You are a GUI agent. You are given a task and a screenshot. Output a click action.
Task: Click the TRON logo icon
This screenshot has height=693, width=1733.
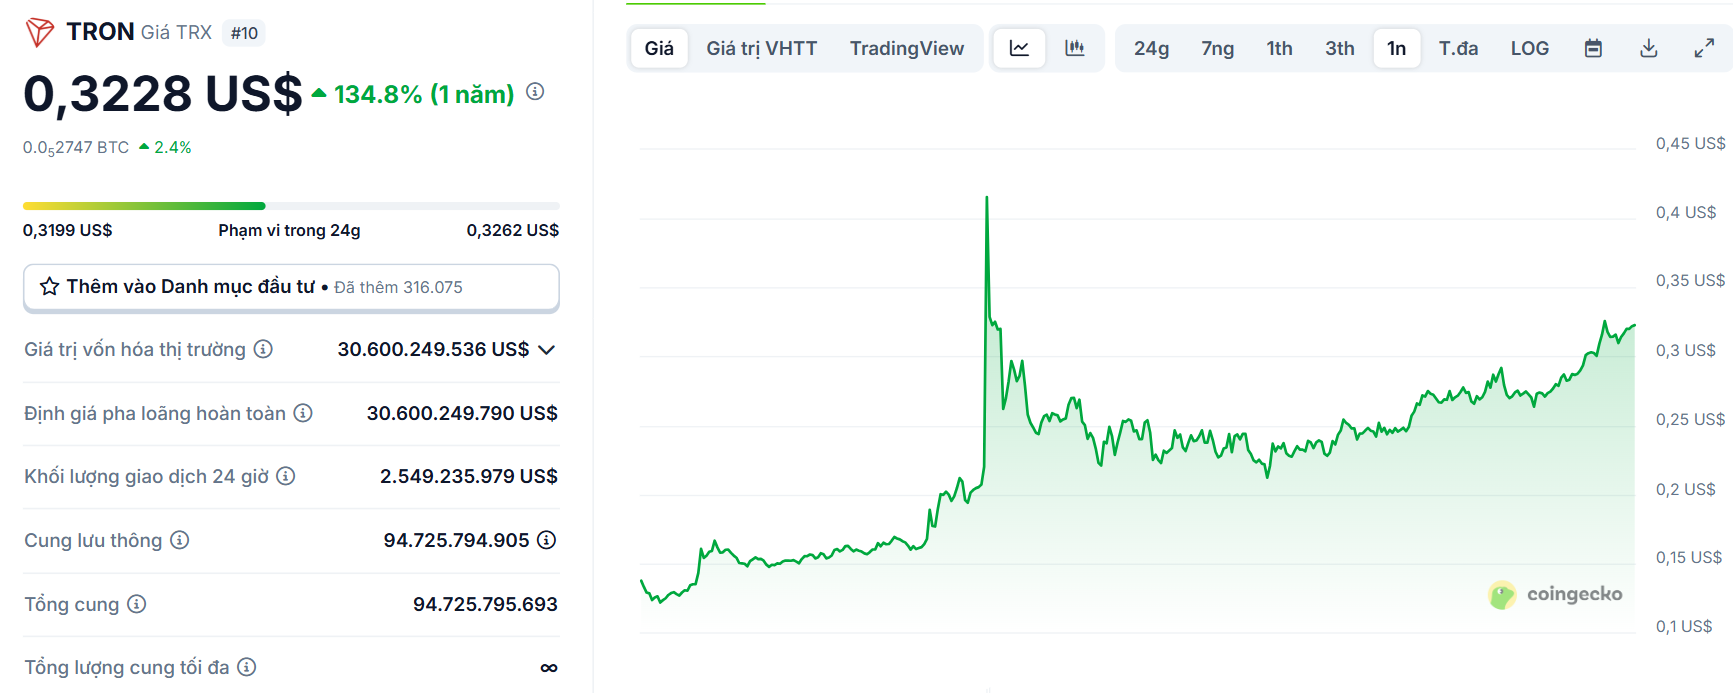coord(39,32)
